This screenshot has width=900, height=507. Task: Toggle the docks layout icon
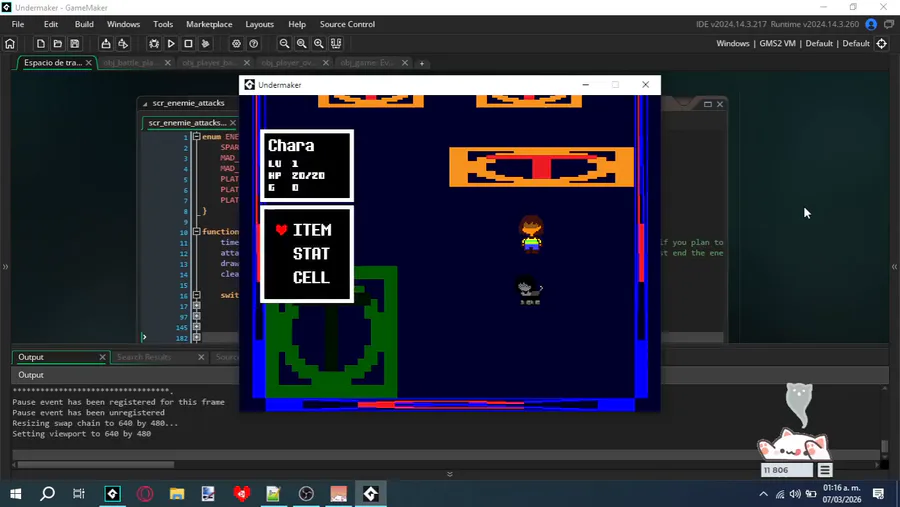point(336,44)
